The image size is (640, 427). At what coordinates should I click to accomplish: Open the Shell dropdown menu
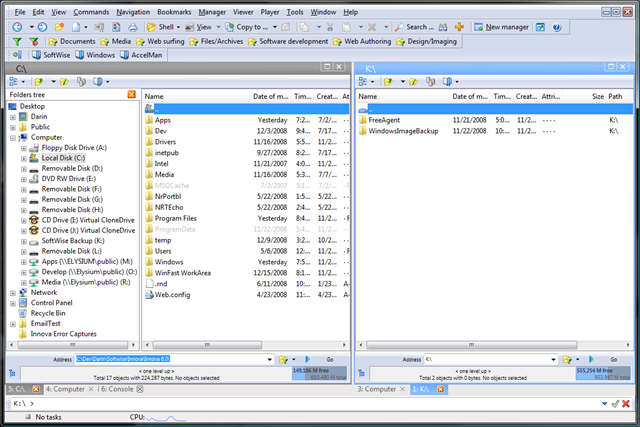click(178, 27)
